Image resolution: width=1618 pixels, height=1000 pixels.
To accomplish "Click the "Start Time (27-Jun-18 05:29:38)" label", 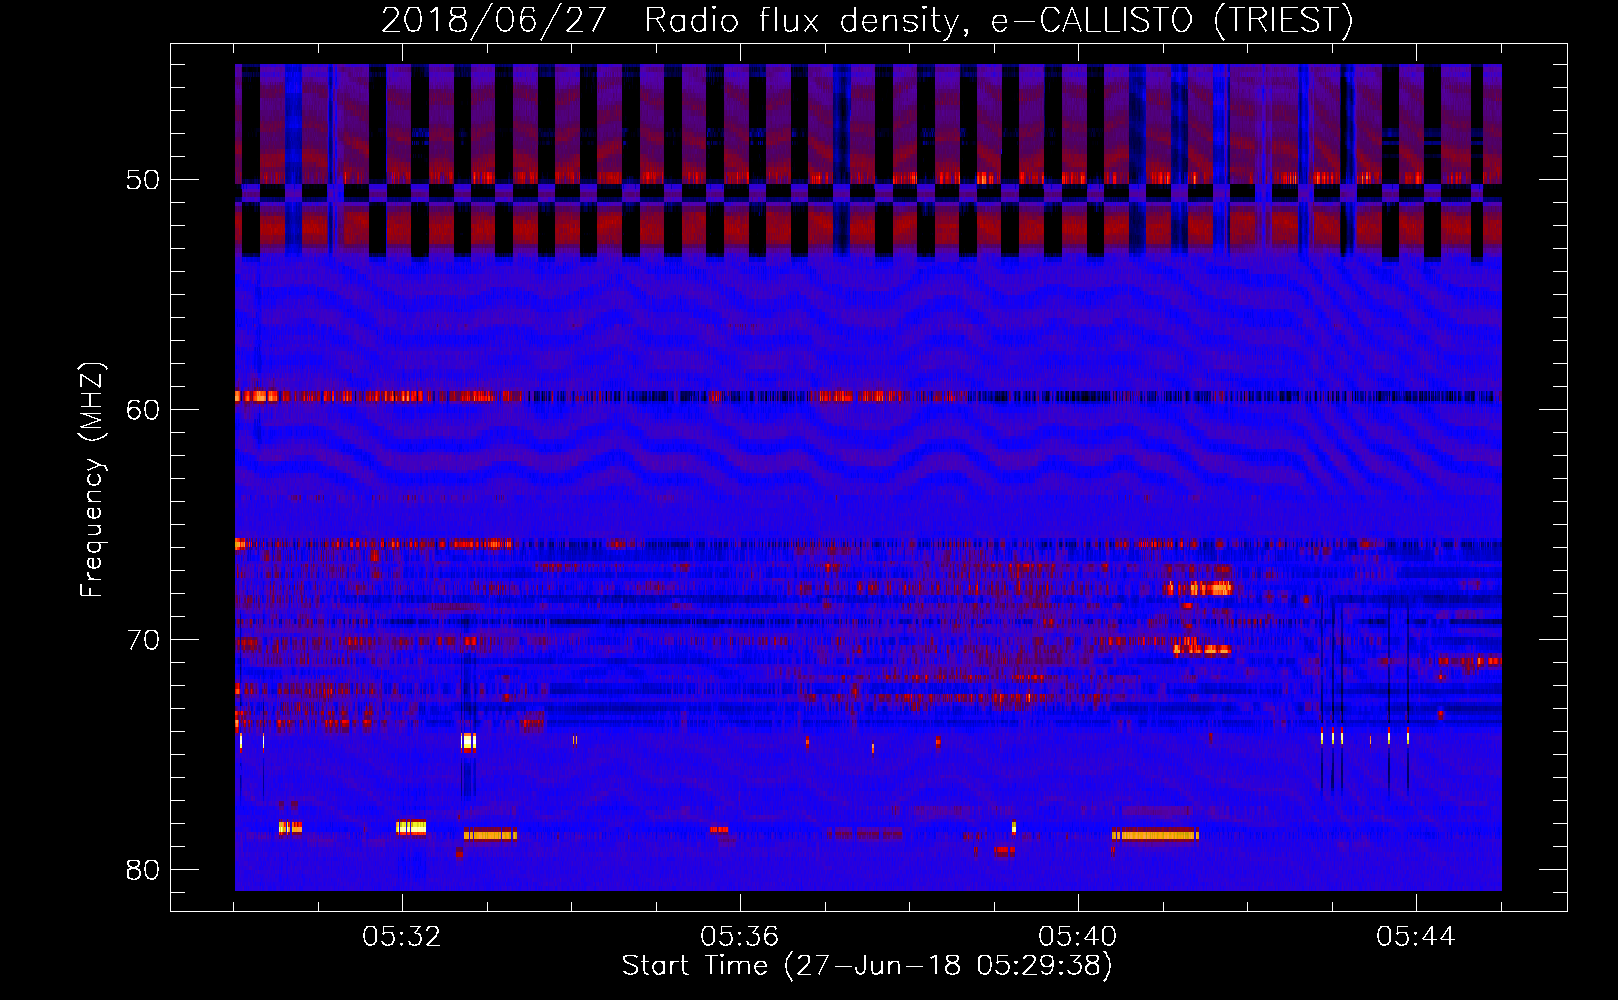I will click(x=867, y=966).
